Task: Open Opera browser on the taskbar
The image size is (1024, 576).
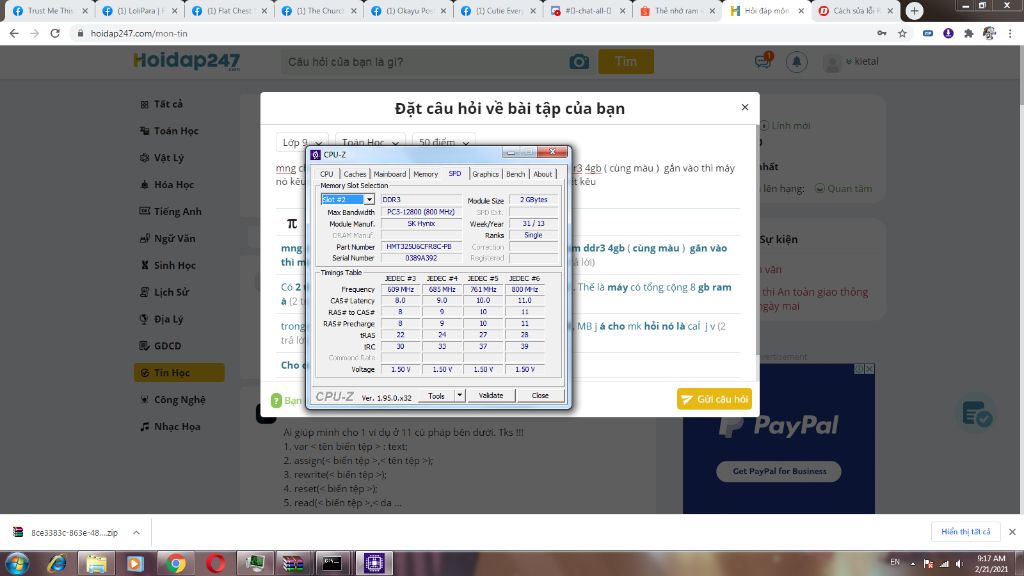Action: 216,563
